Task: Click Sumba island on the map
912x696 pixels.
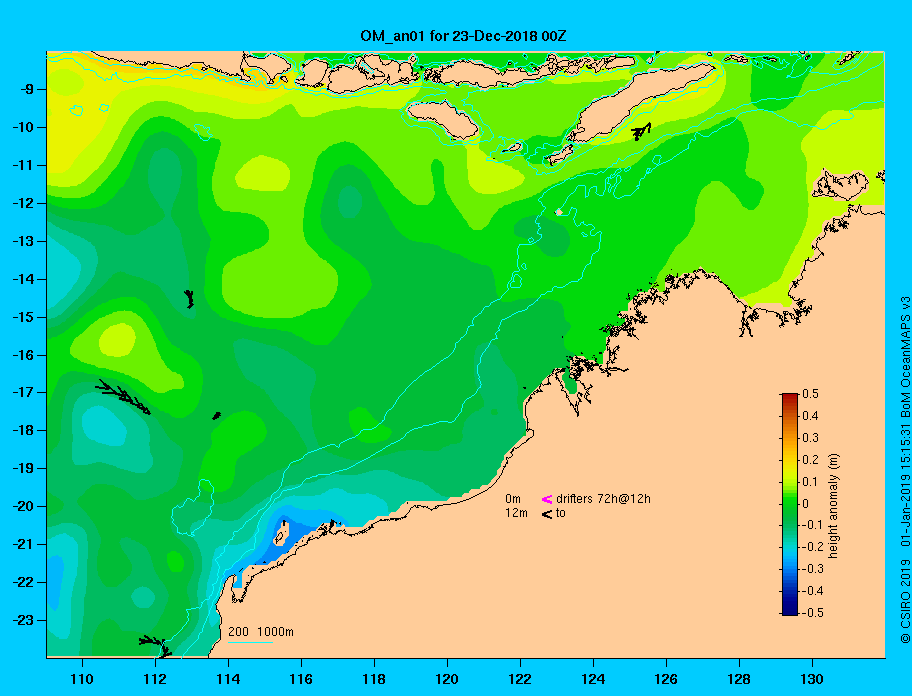Action: click(x=443, y=119)
